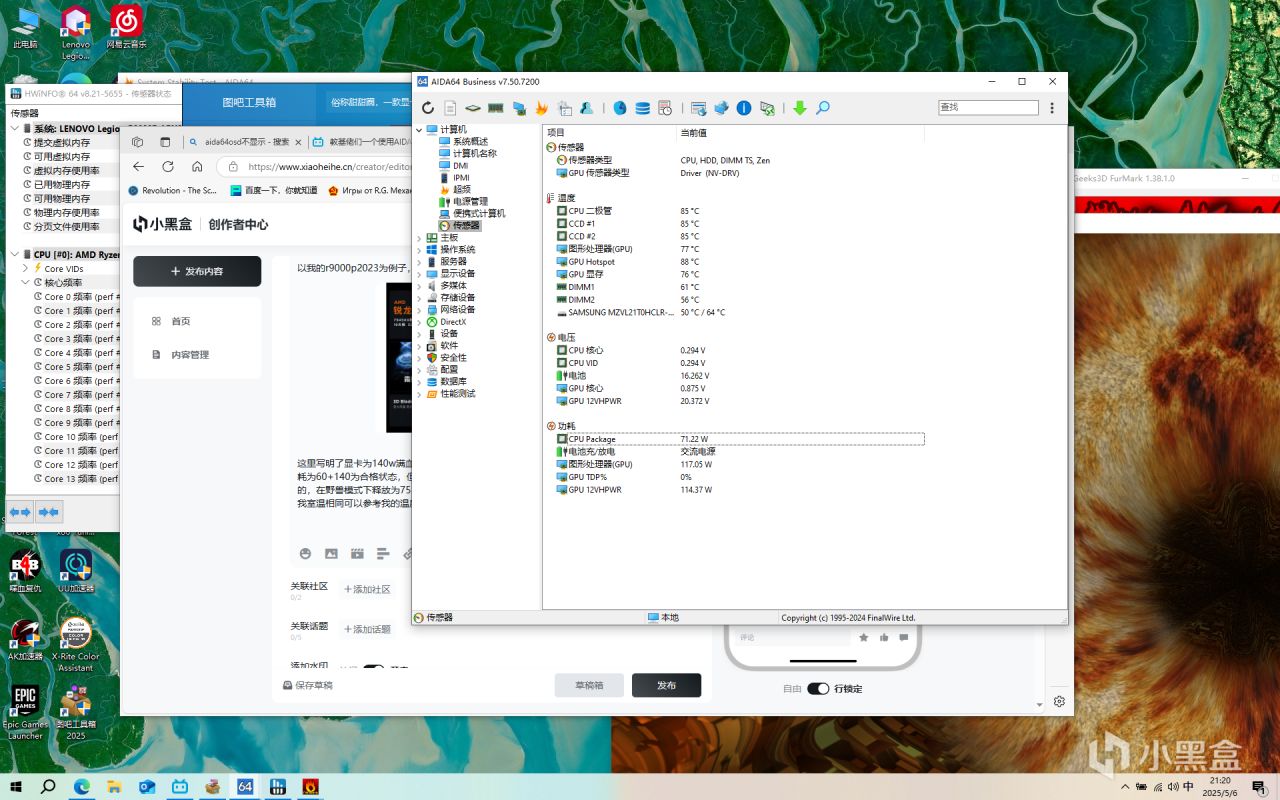Click the AIDA64 icon on the taskbar
1280x800 pixels.
[x=245, y=786]
